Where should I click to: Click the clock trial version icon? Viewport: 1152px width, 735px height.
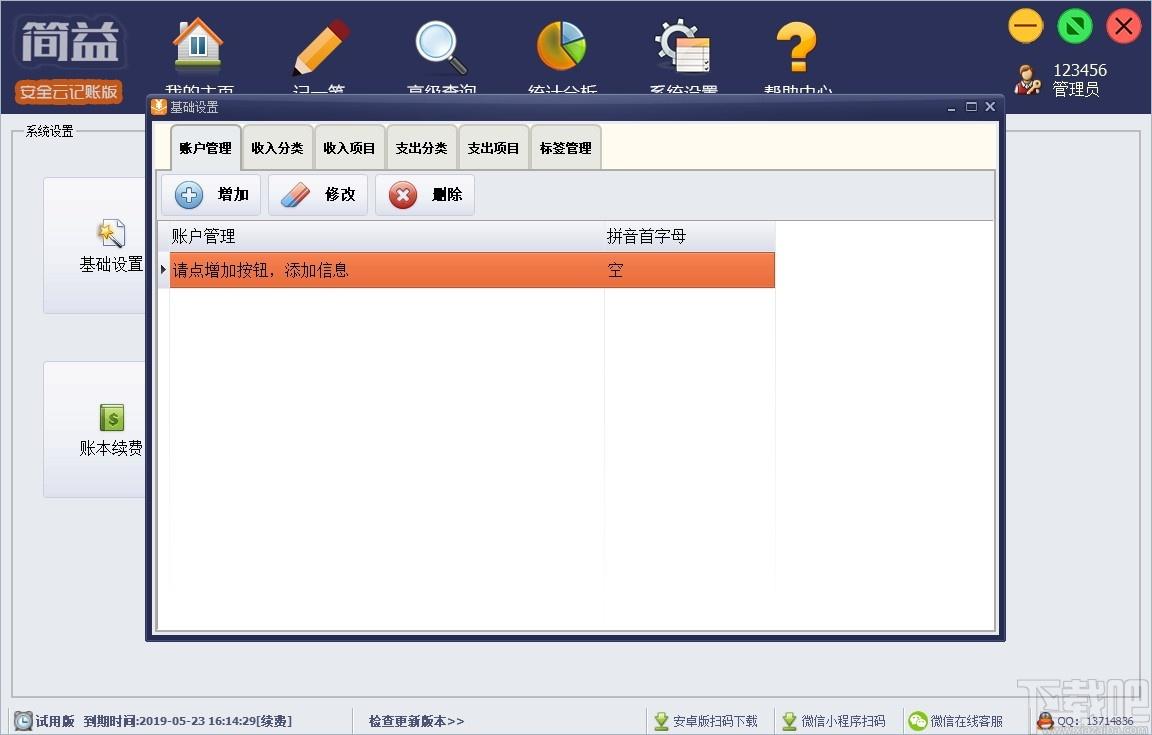[x=24, y=721]
